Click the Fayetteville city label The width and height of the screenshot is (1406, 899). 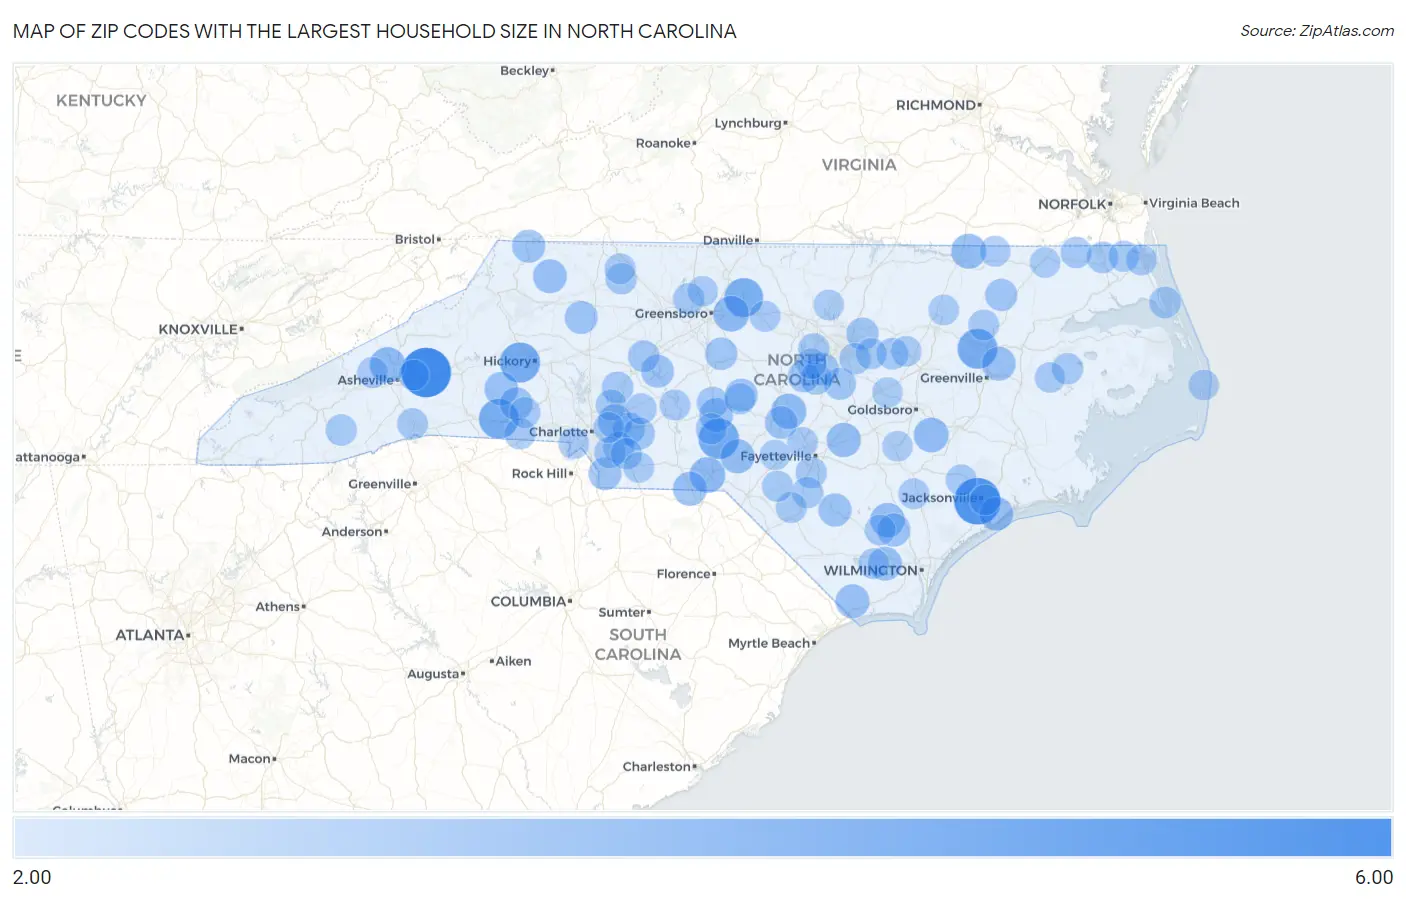coord(776,456)
